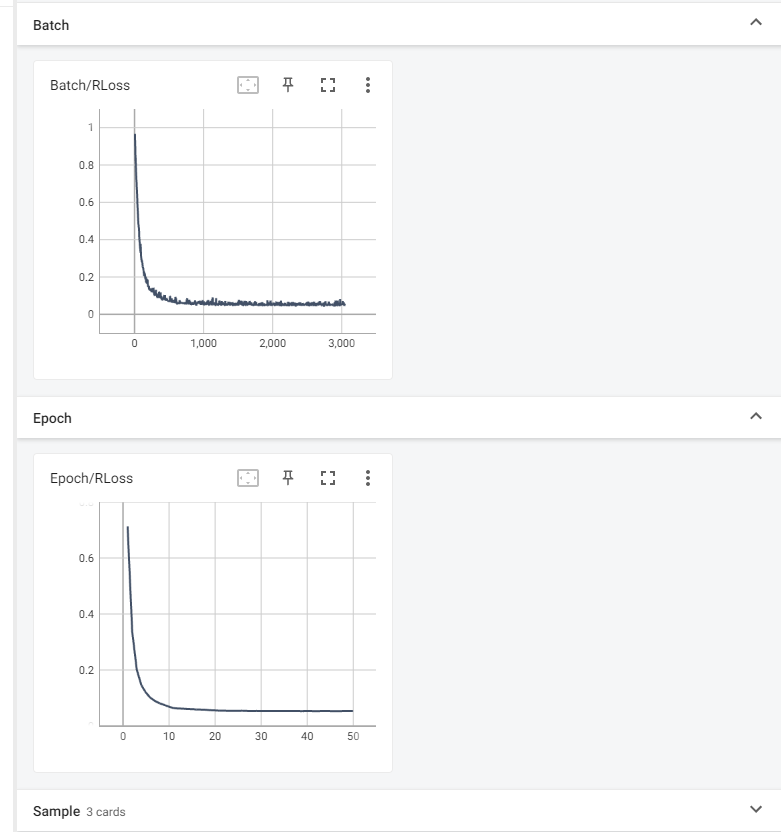Screen dimensions: 781x832
Task: Toggle fullscreen on Batch/RLoss card
Action: click(x=327, y=85)
